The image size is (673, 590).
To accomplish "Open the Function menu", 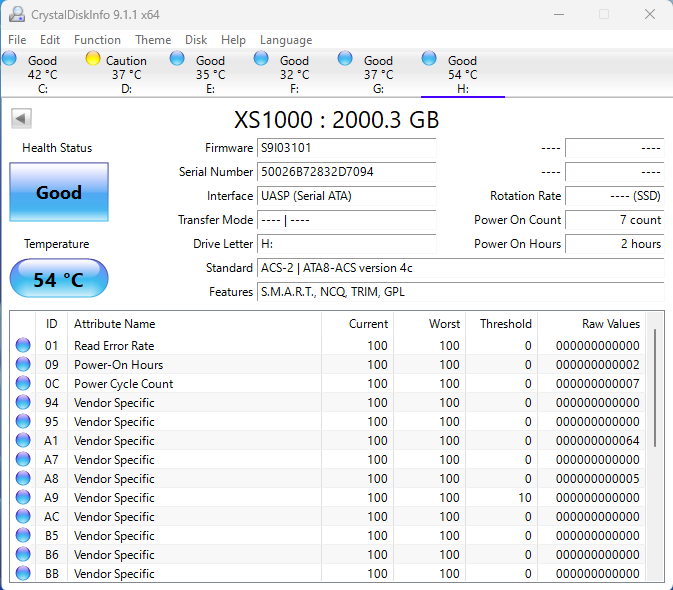I will 98,40.
